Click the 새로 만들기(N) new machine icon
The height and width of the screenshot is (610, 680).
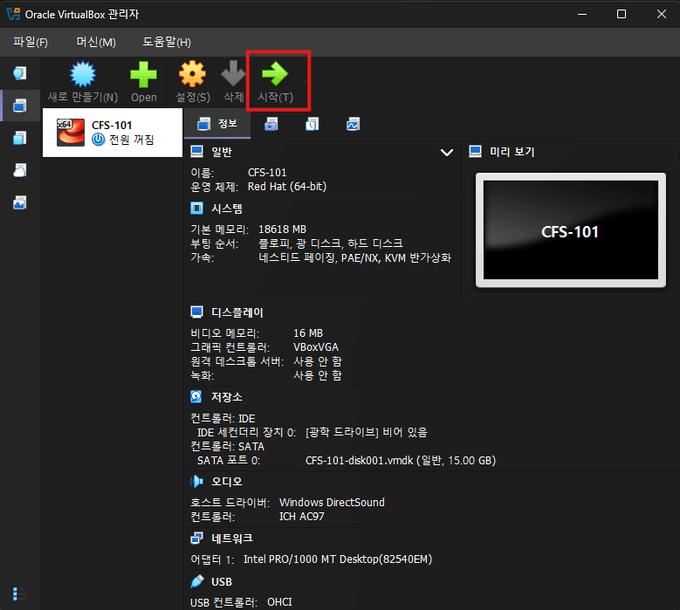(82, 76)
